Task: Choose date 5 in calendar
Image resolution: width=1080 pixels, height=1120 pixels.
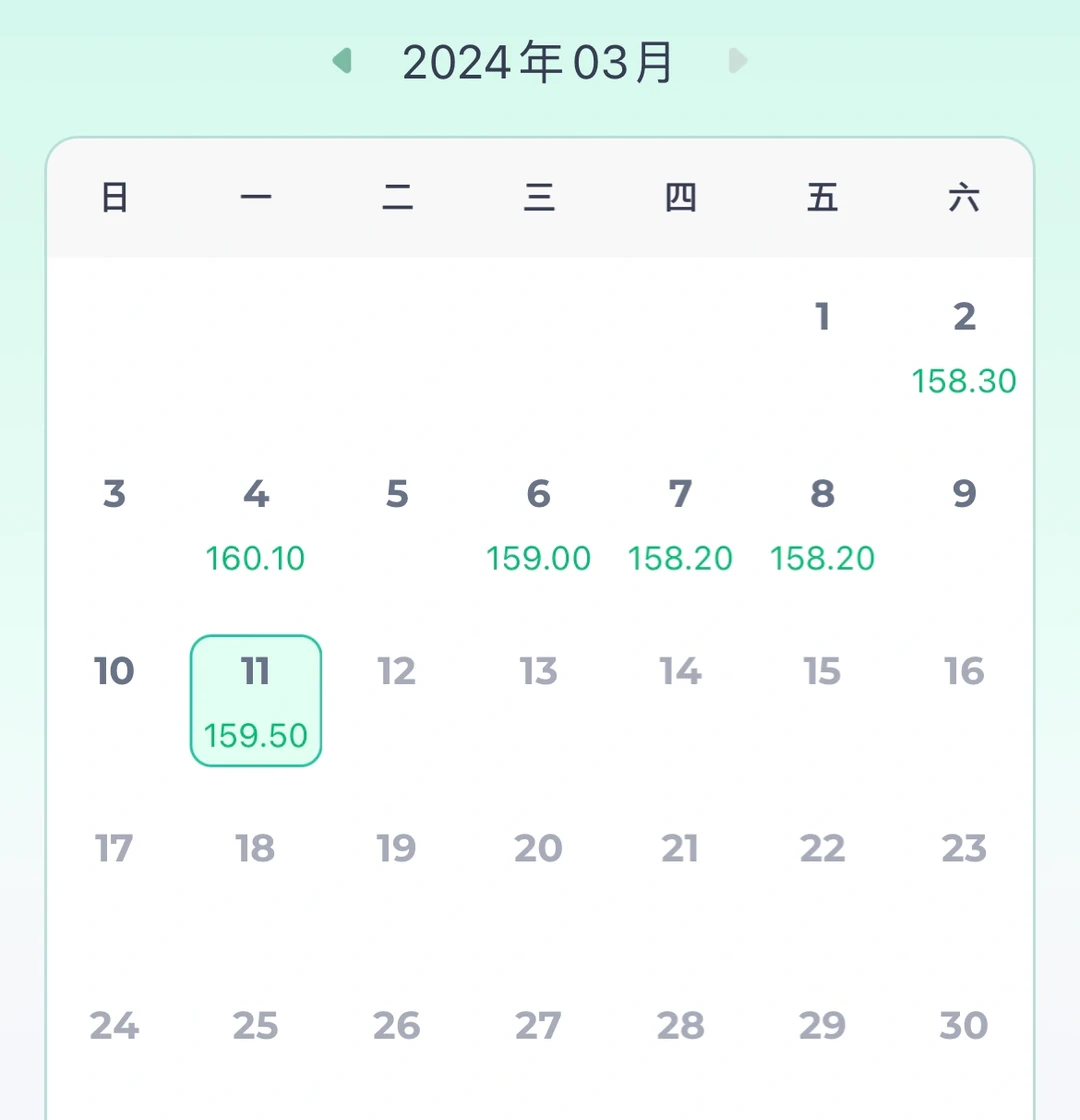Action: click(397, 494)
